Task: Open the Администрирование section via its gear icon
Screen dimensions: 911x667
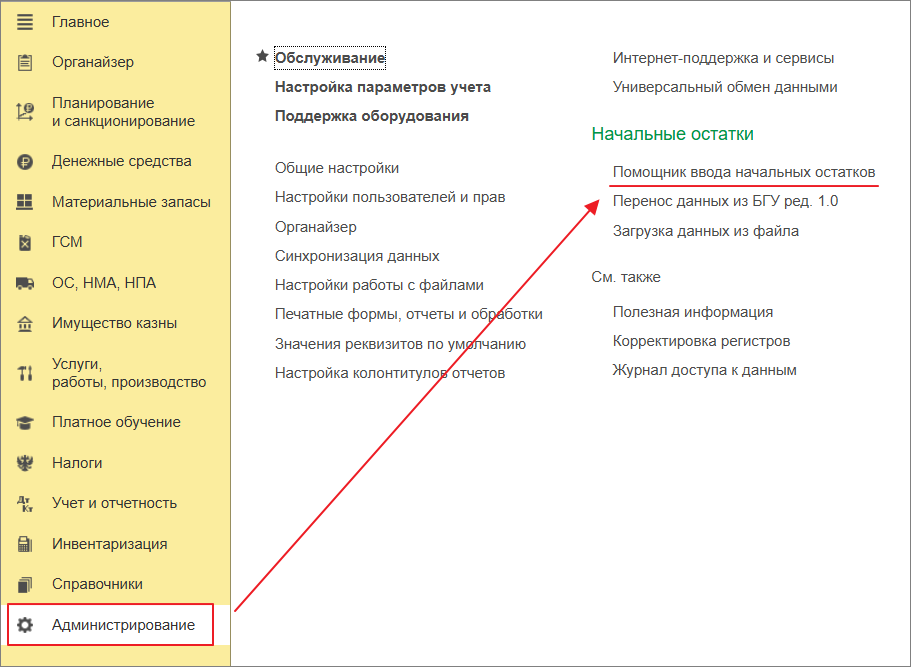Action: pyautogui.click(x=24, y=624)
